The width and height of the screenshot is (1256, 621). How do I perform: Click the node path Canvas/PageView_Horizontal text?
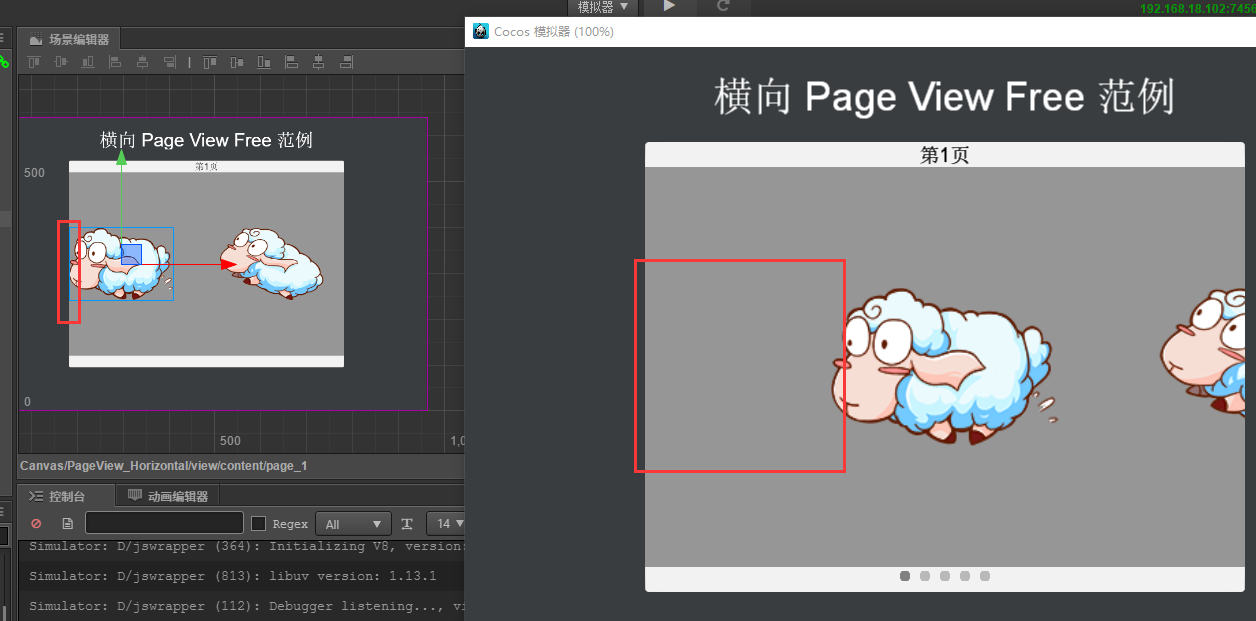click(163, 466)
